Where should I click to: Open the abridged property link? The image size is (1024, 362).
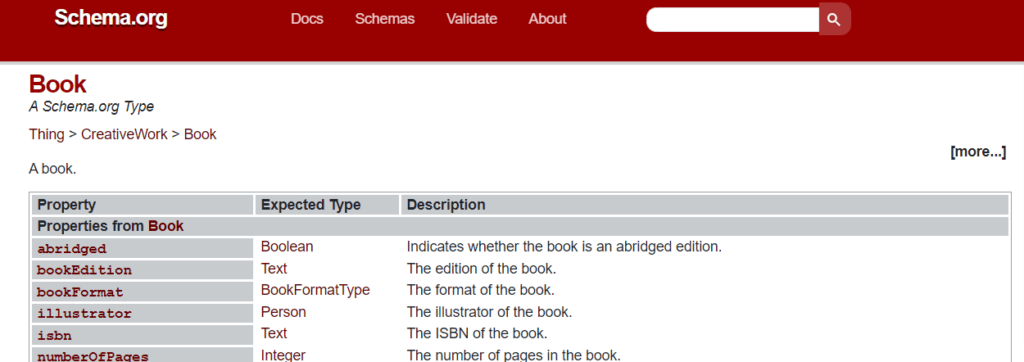(x=72, y=248)
